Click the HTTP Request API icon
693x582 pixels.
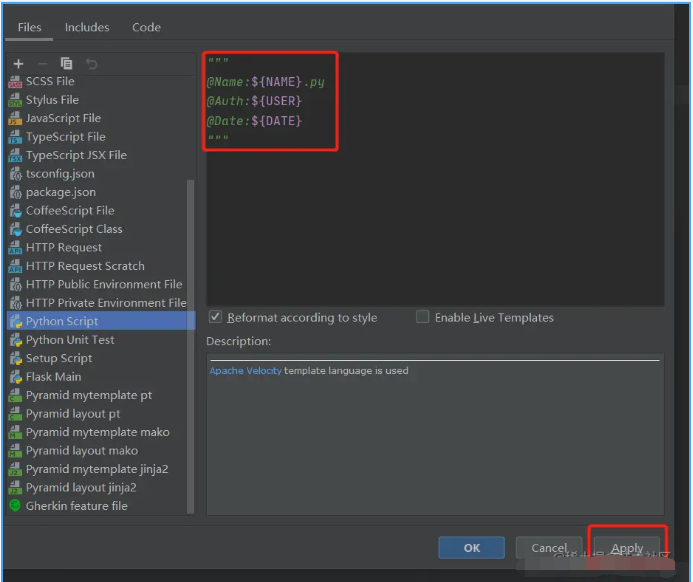coord(15,247)
